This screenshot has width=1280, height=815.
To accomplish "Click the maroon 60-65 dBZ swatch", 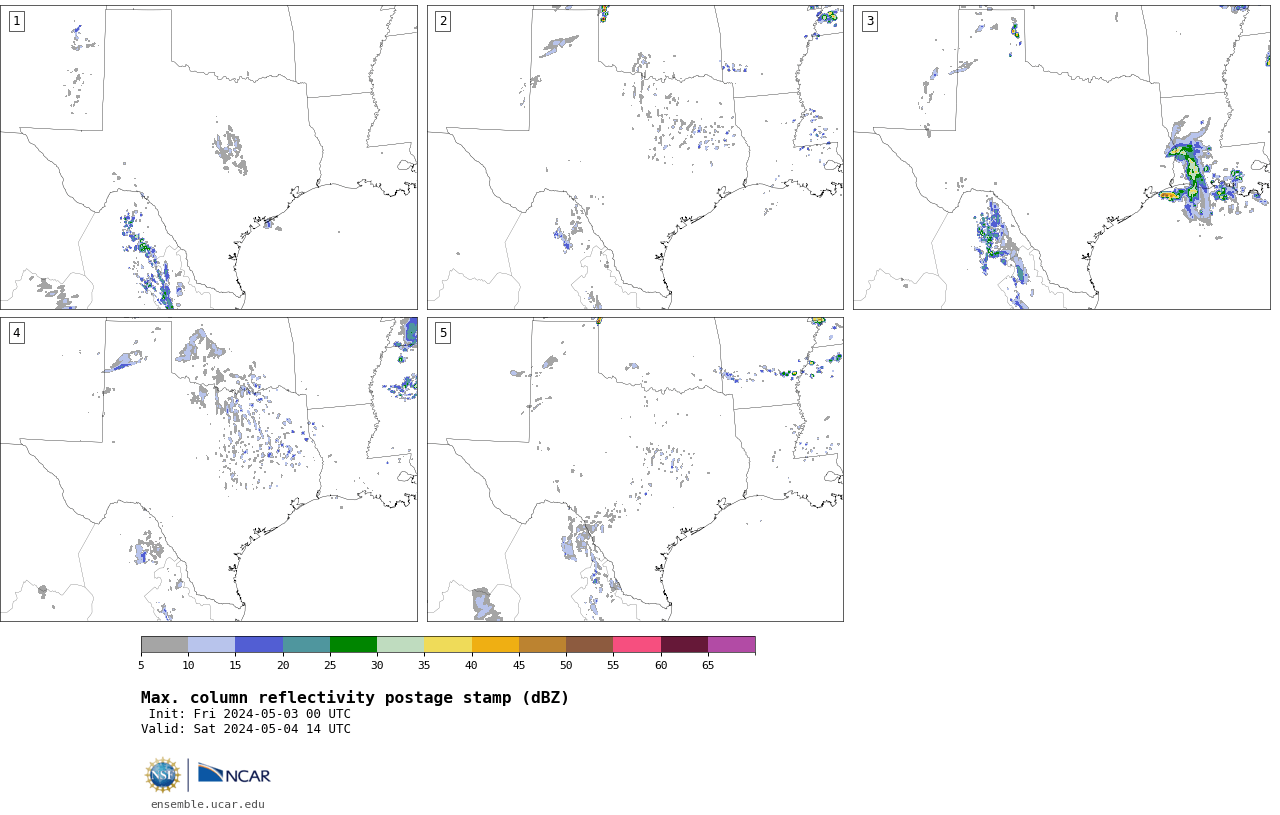I will tap(684, 644).
